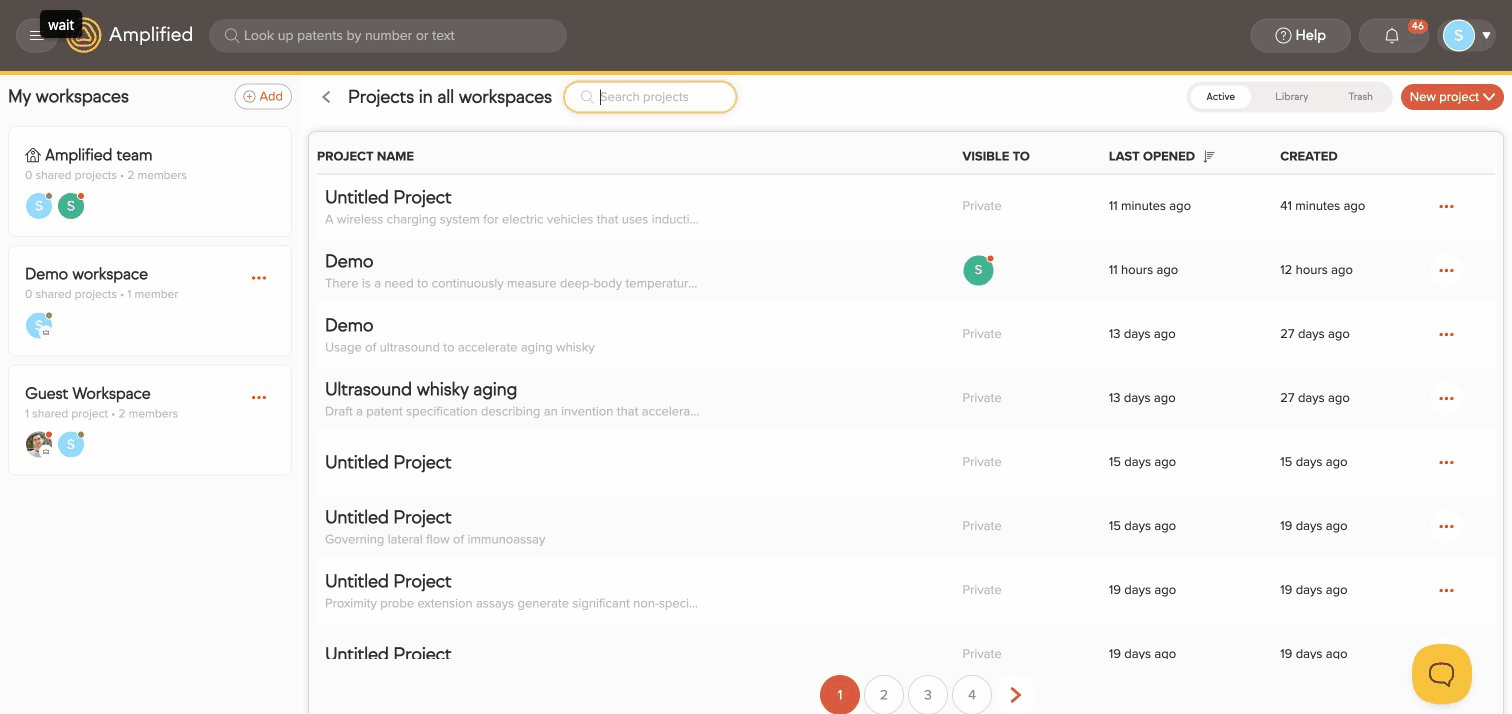Show the Trash view
Viewport: 1512px width, 714px height.
click(1360, 96)
